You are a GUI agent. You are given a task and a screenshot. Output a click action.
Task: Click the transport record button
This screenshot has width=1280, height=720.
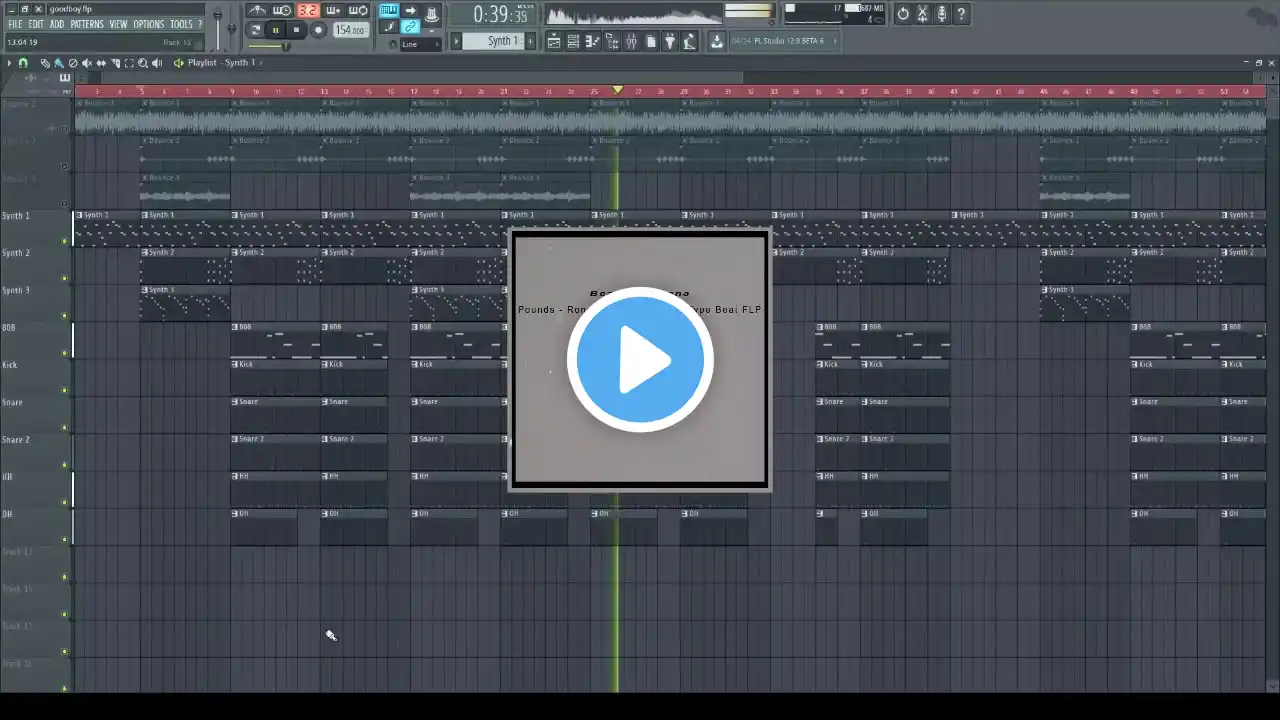[318, 30]
